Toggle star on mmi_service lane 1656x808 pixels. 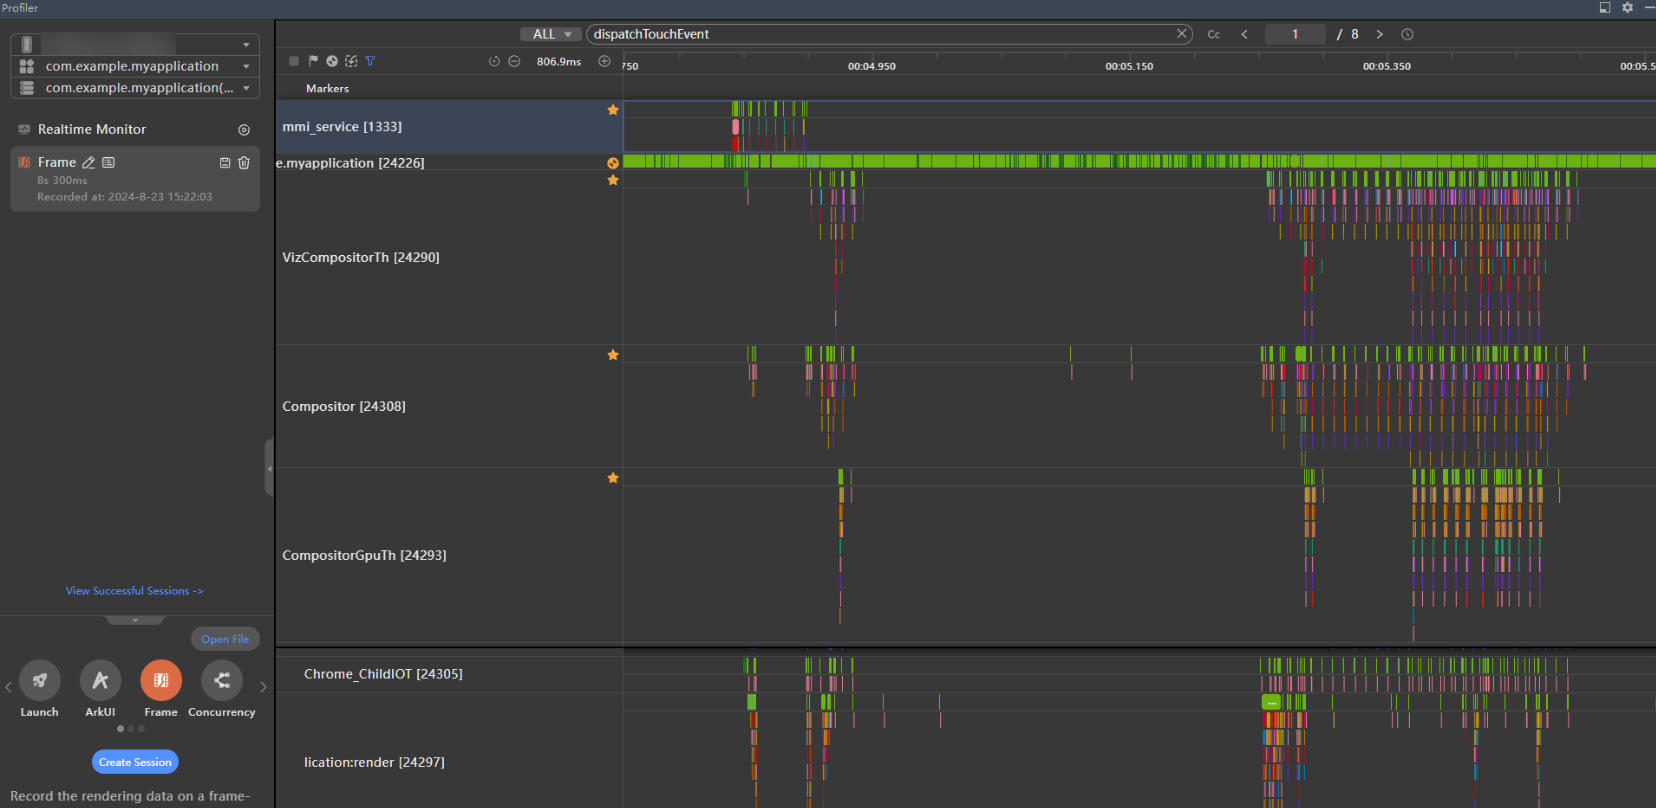613,110
